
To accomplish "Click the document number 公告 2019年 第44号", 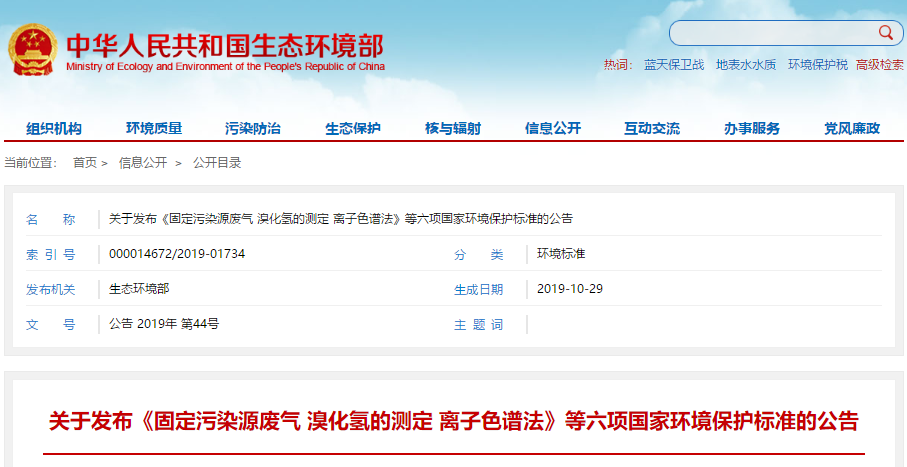I will pyautogui.click(x=164, y=323).
